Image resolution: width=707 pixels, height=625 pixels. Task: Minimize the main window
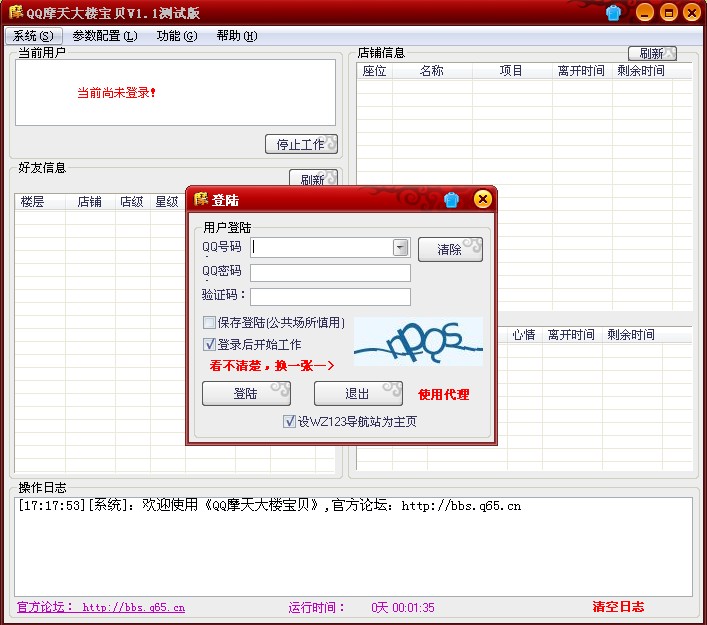(x=645, y=12)
